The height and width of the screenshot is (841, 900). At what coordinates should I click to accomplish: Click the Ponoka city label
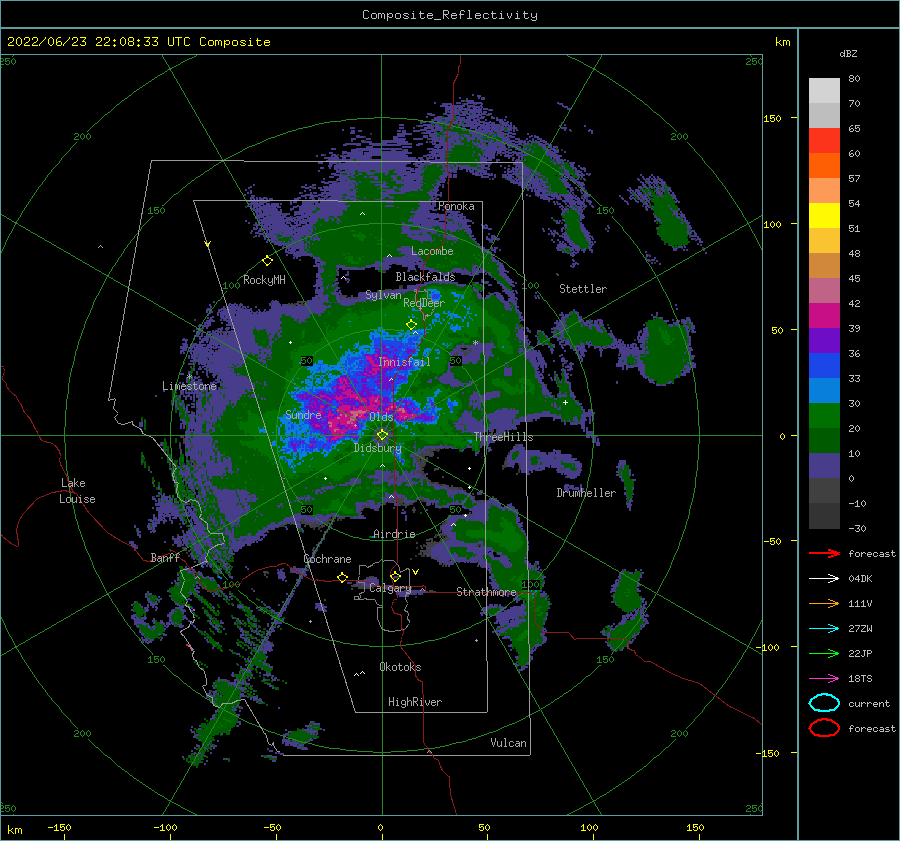pyautogui.click(x=456, y=206)
